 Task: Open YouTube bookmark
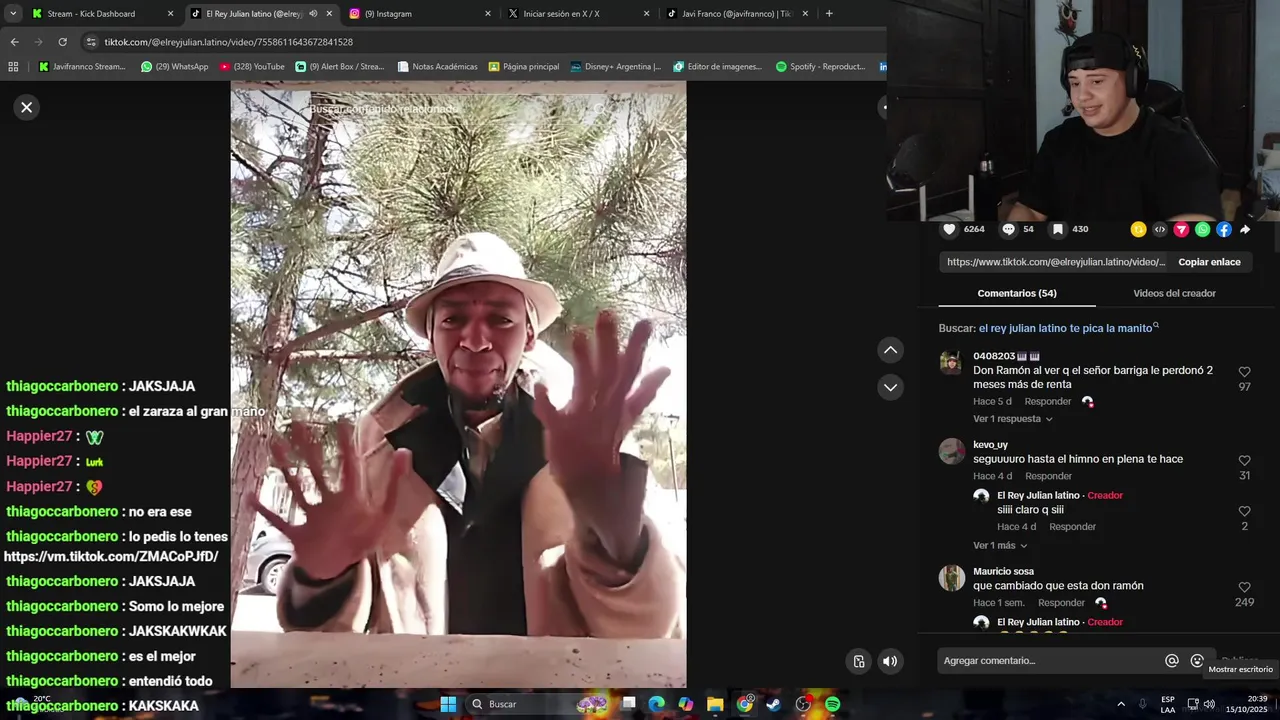(x=252, y=67)
